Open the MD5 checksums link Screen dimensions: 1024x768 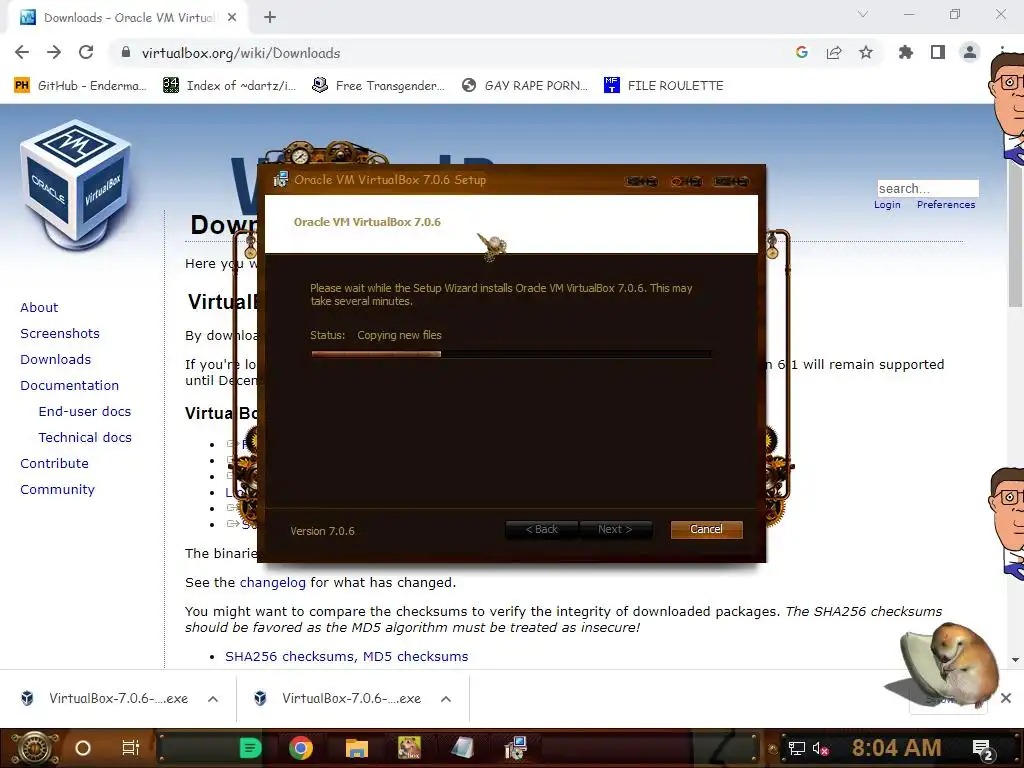tap(415, 656)
